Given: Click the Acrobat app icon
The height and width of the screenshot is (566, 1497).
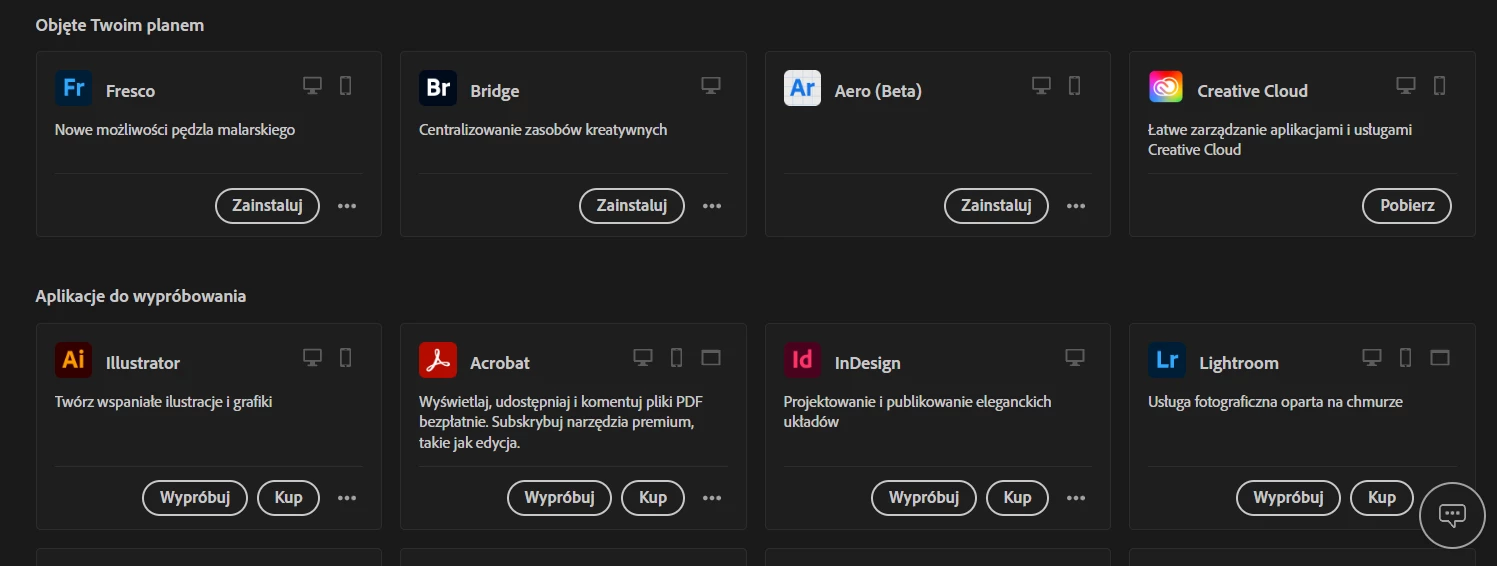Looking at the screenshot, I should click(438, 360).
